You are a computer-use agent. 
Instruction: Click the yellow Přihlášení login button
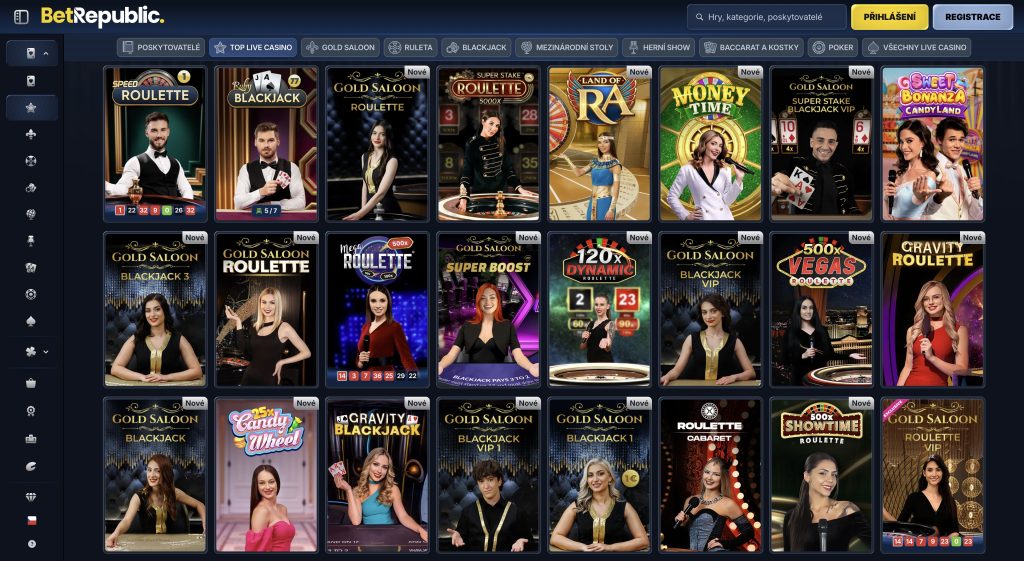coord(889,17)
